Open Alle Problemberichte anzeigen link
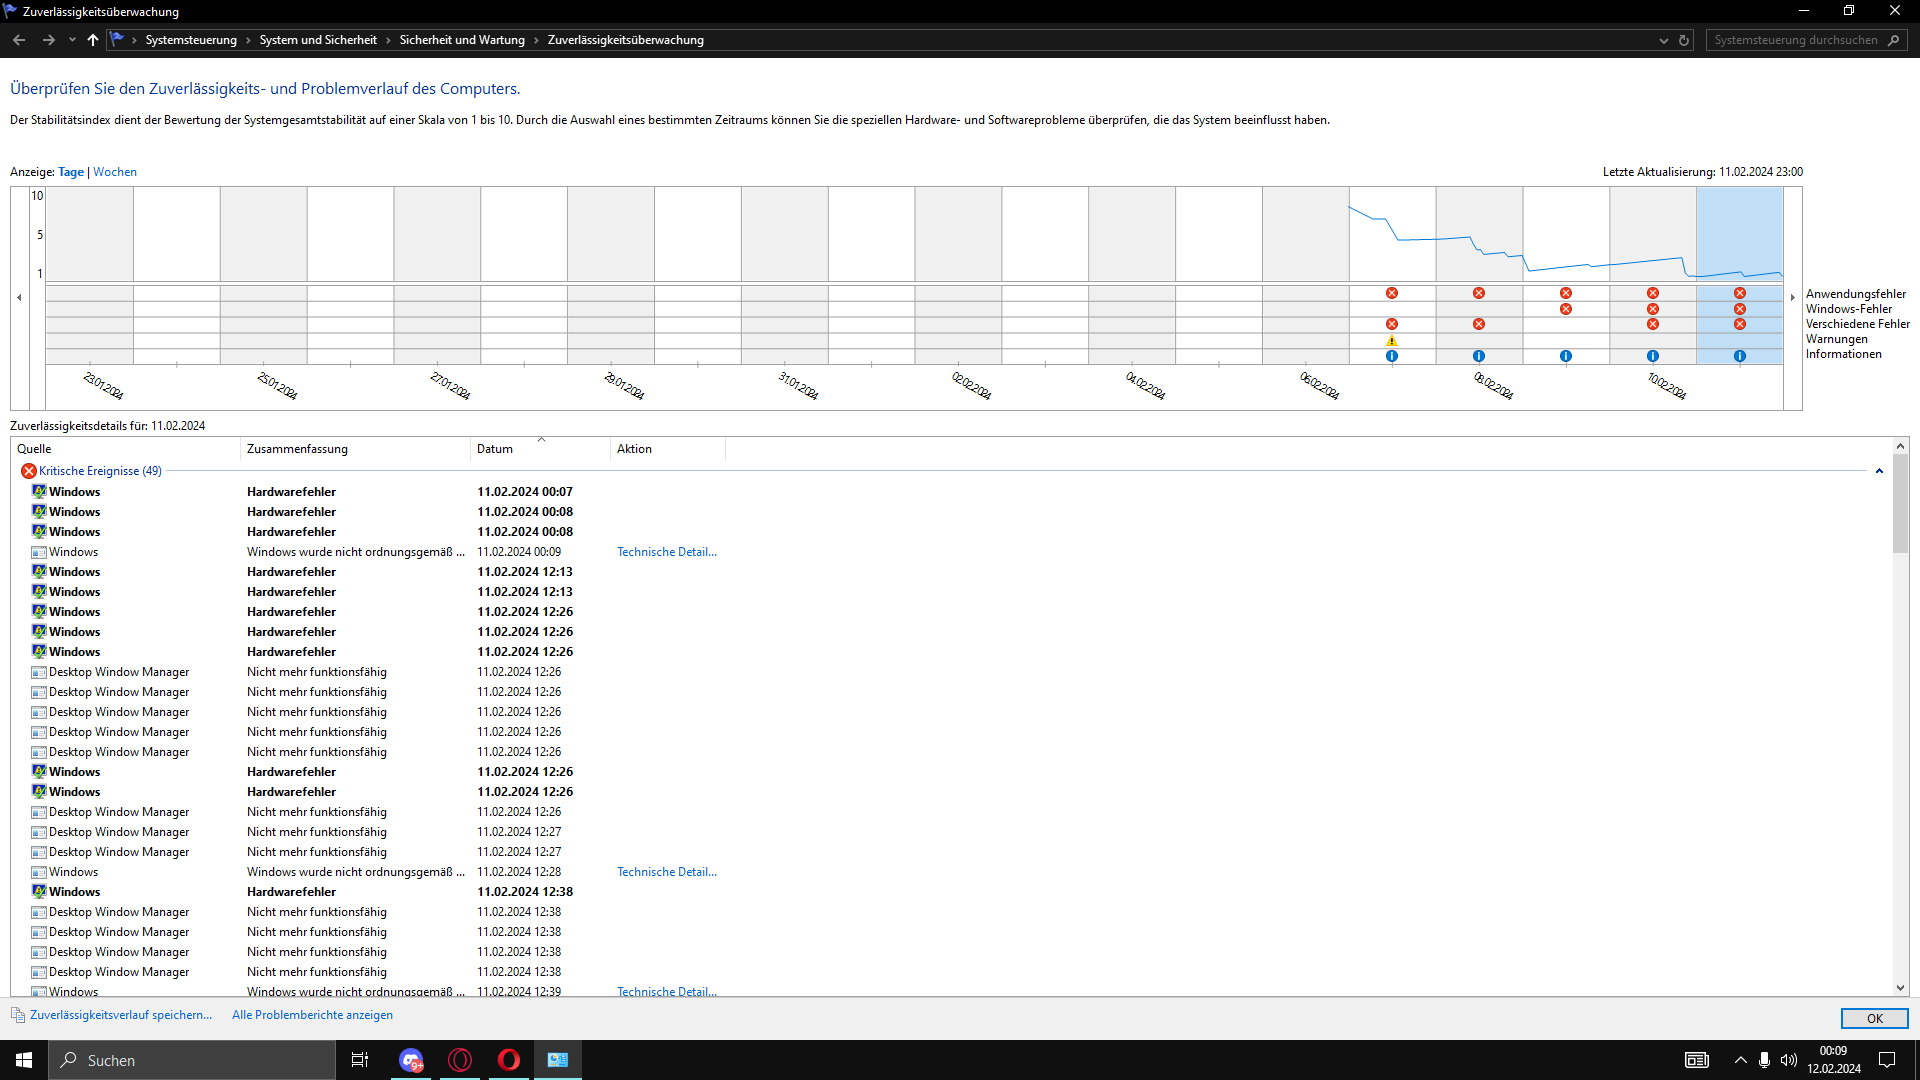 (312, 1015)
